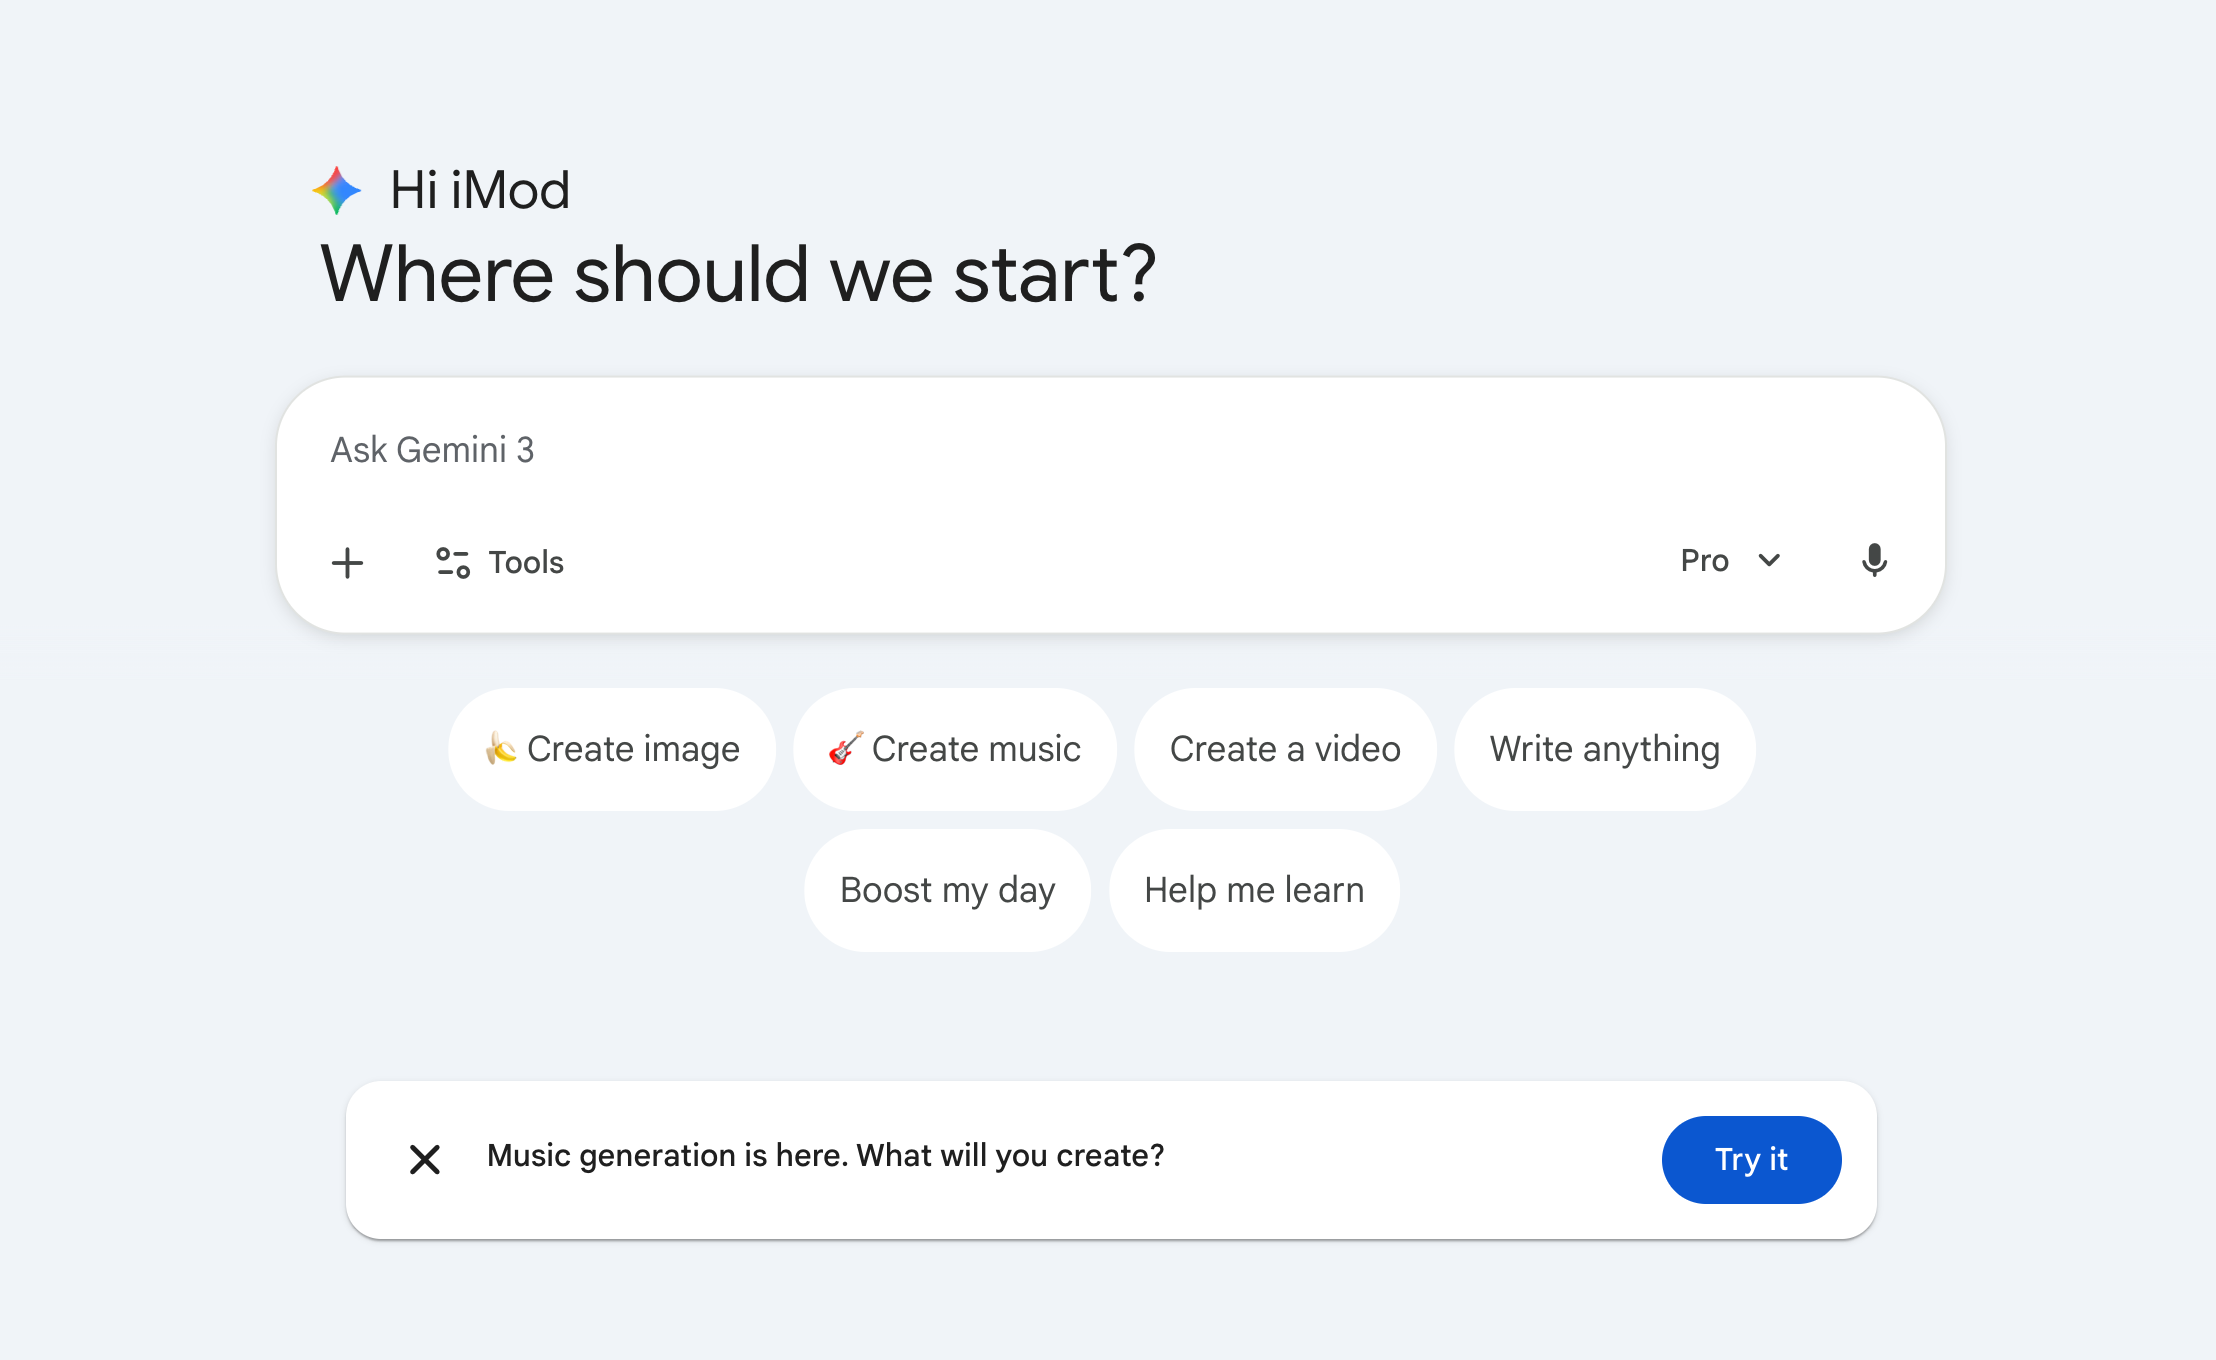This screenshot has width=2216, height=1360.
Task: Click the music generation announcement text
Action: coord(825,1156)
